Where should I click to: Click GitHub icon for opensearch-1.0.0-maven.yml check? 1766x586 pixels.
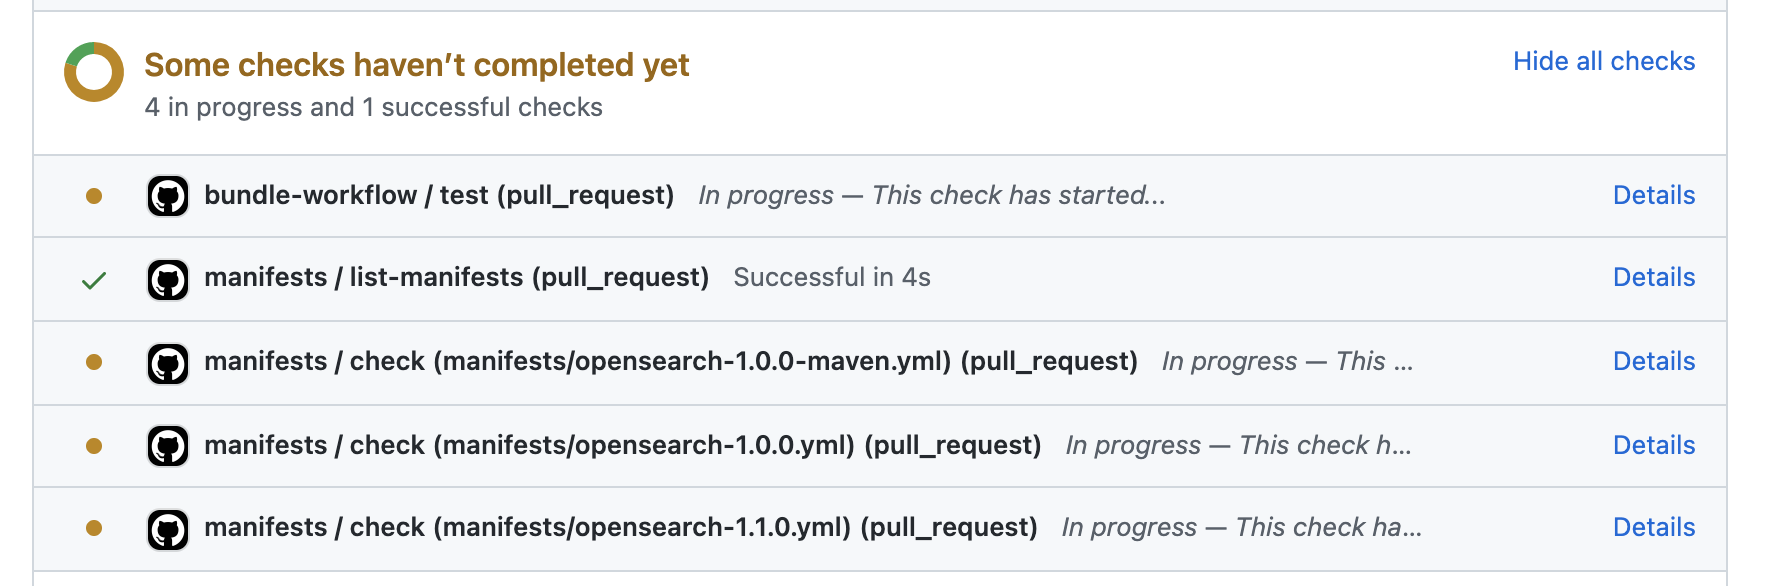click(168, 363)
